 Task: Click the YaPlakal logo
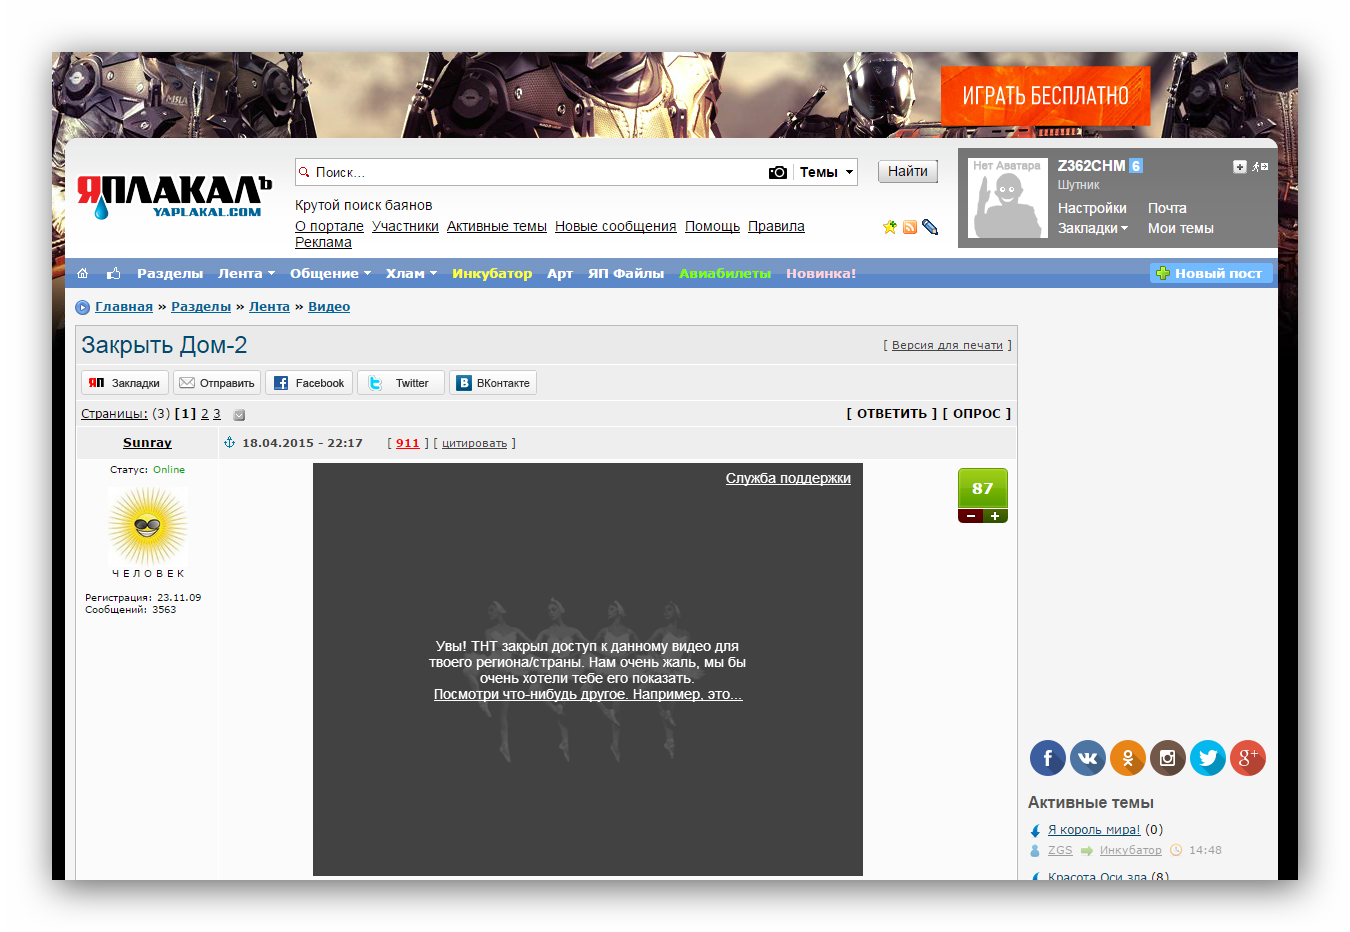174,197
